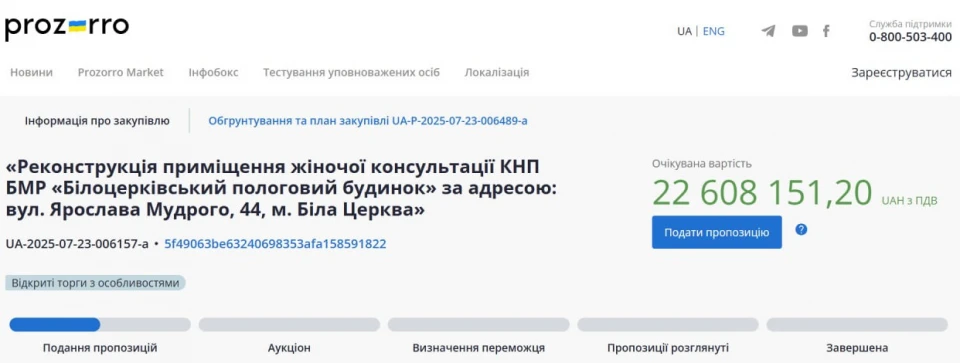This screenshot has height=363, width=960.
Task: Open the YouTube channel icon
Action: (x=800, y=31)
